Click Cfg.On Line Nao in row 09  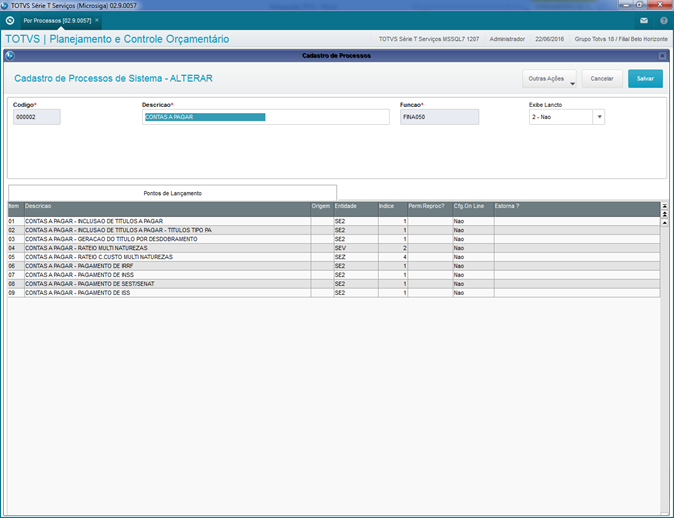[x=473, y=293]
